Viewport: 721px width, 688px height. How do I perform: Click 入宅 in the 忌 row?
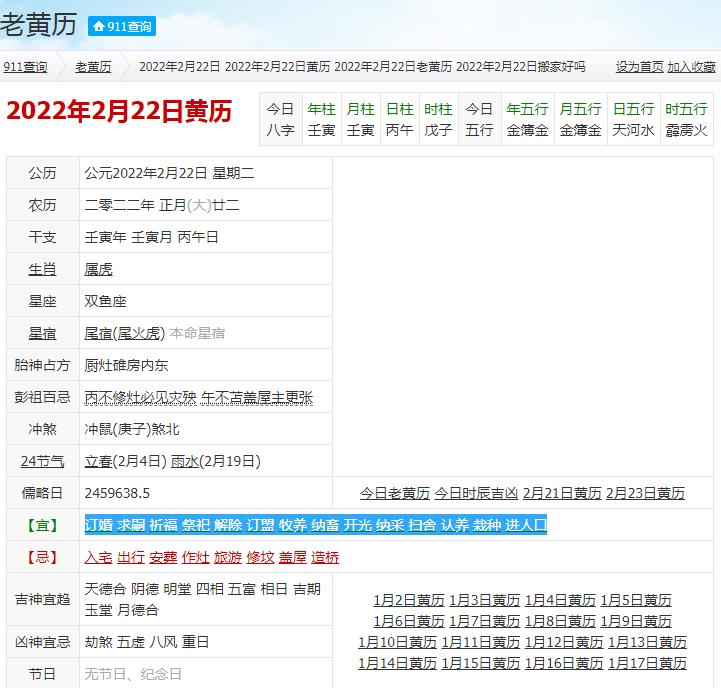click(x=98, y=557)
